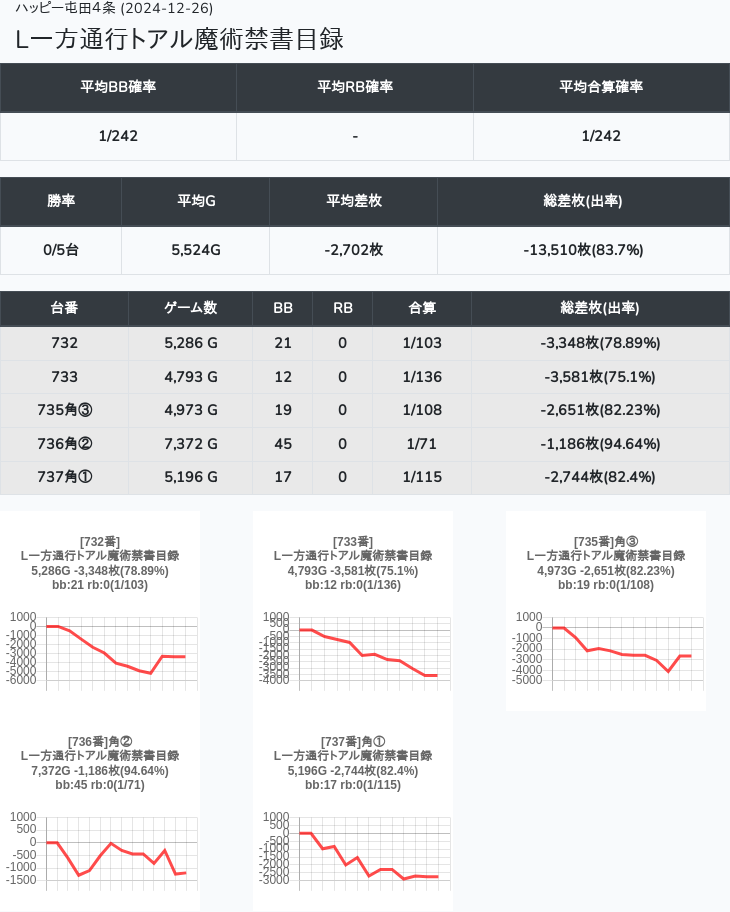Image resolution: width=730 pixels, height=912 pixels.
Task: Click the 737角① machine number cell
Action: pyautogui.click(x=64, y=477)
